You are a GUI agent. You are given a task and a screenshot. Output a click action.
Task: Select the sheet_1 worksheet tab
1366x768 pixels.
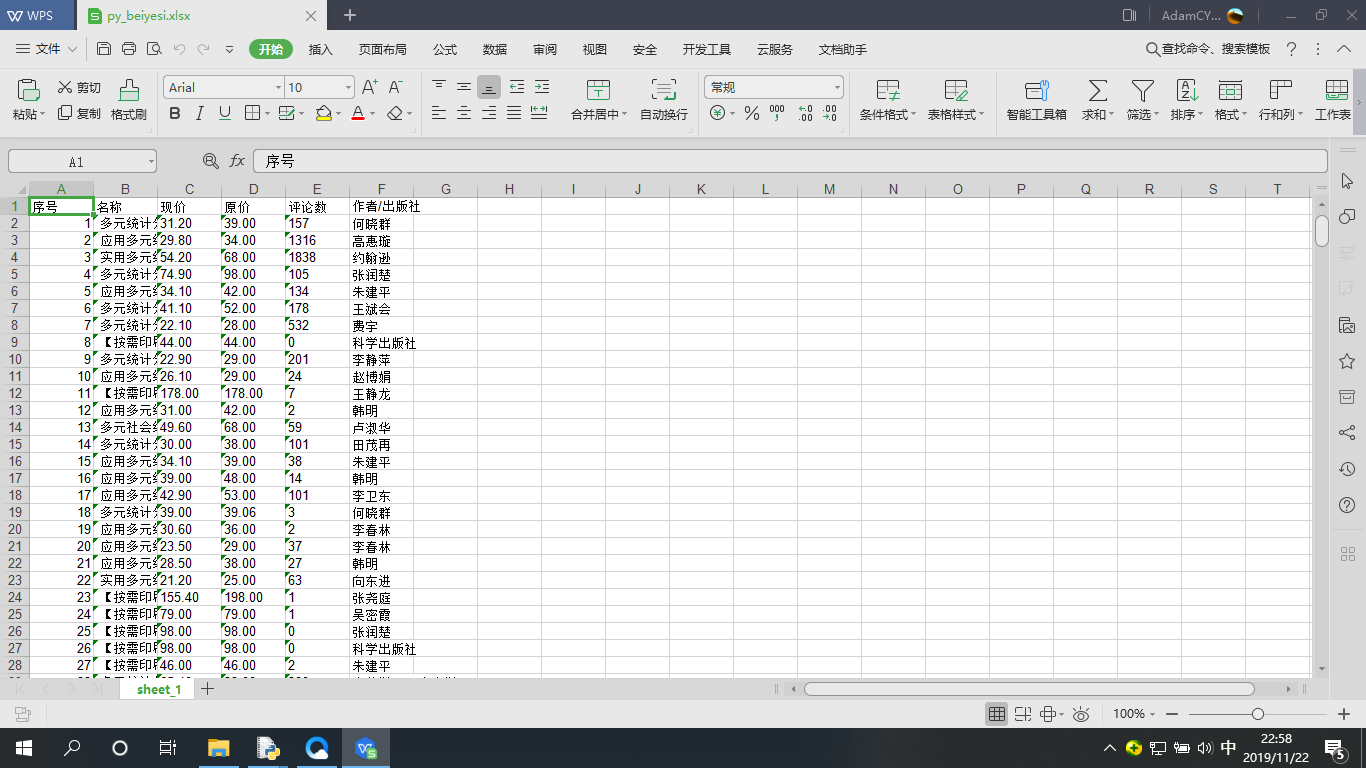159,689
